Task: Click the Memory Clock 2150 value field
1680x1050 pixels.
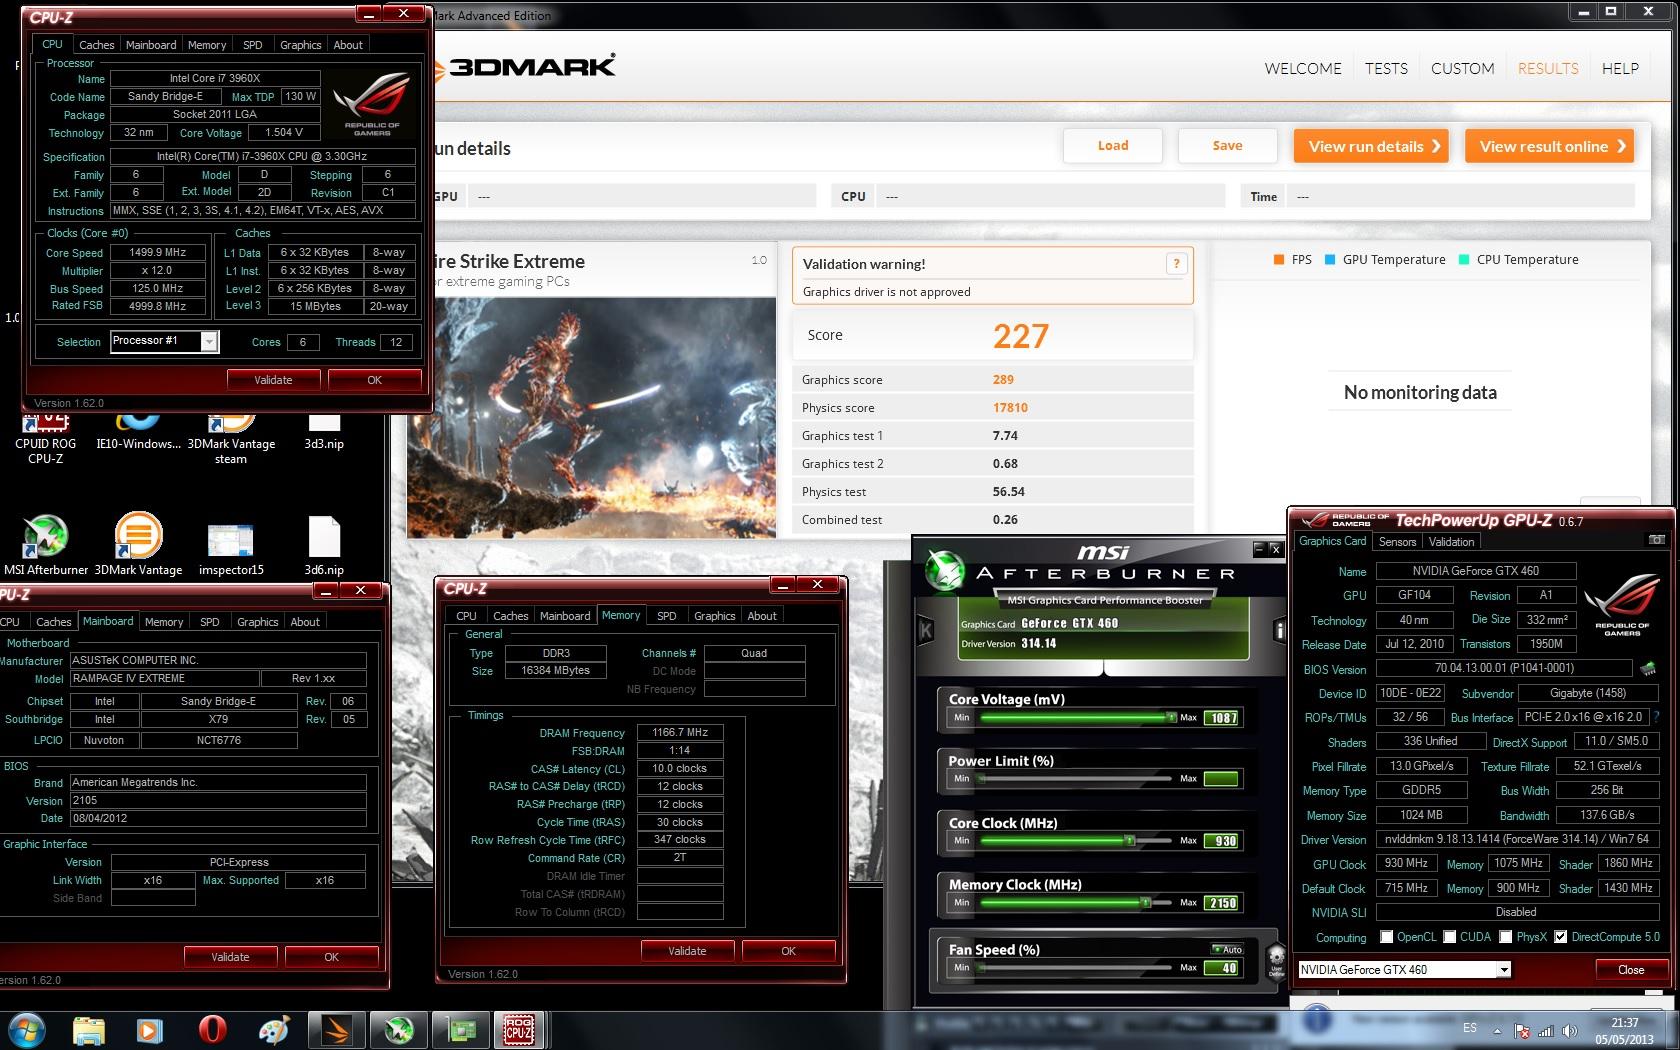Action: [x=1222, y=902]
